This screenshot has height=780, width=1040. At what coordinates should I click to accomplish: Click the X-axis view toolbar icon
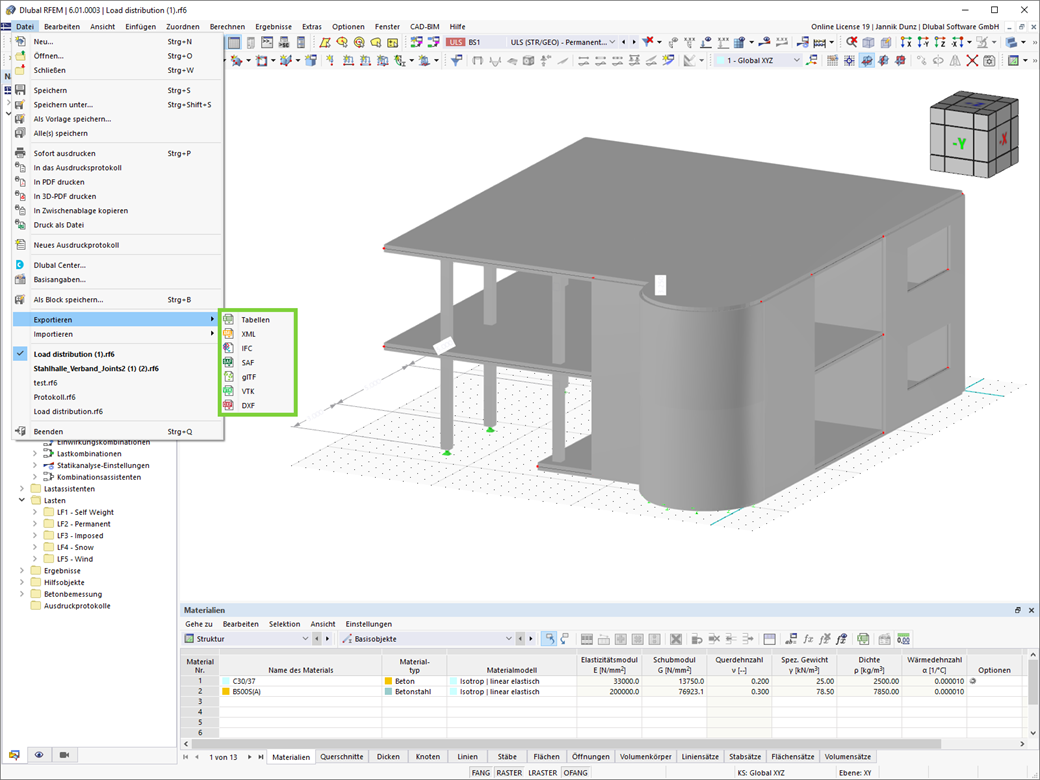[x=905, y=42]
